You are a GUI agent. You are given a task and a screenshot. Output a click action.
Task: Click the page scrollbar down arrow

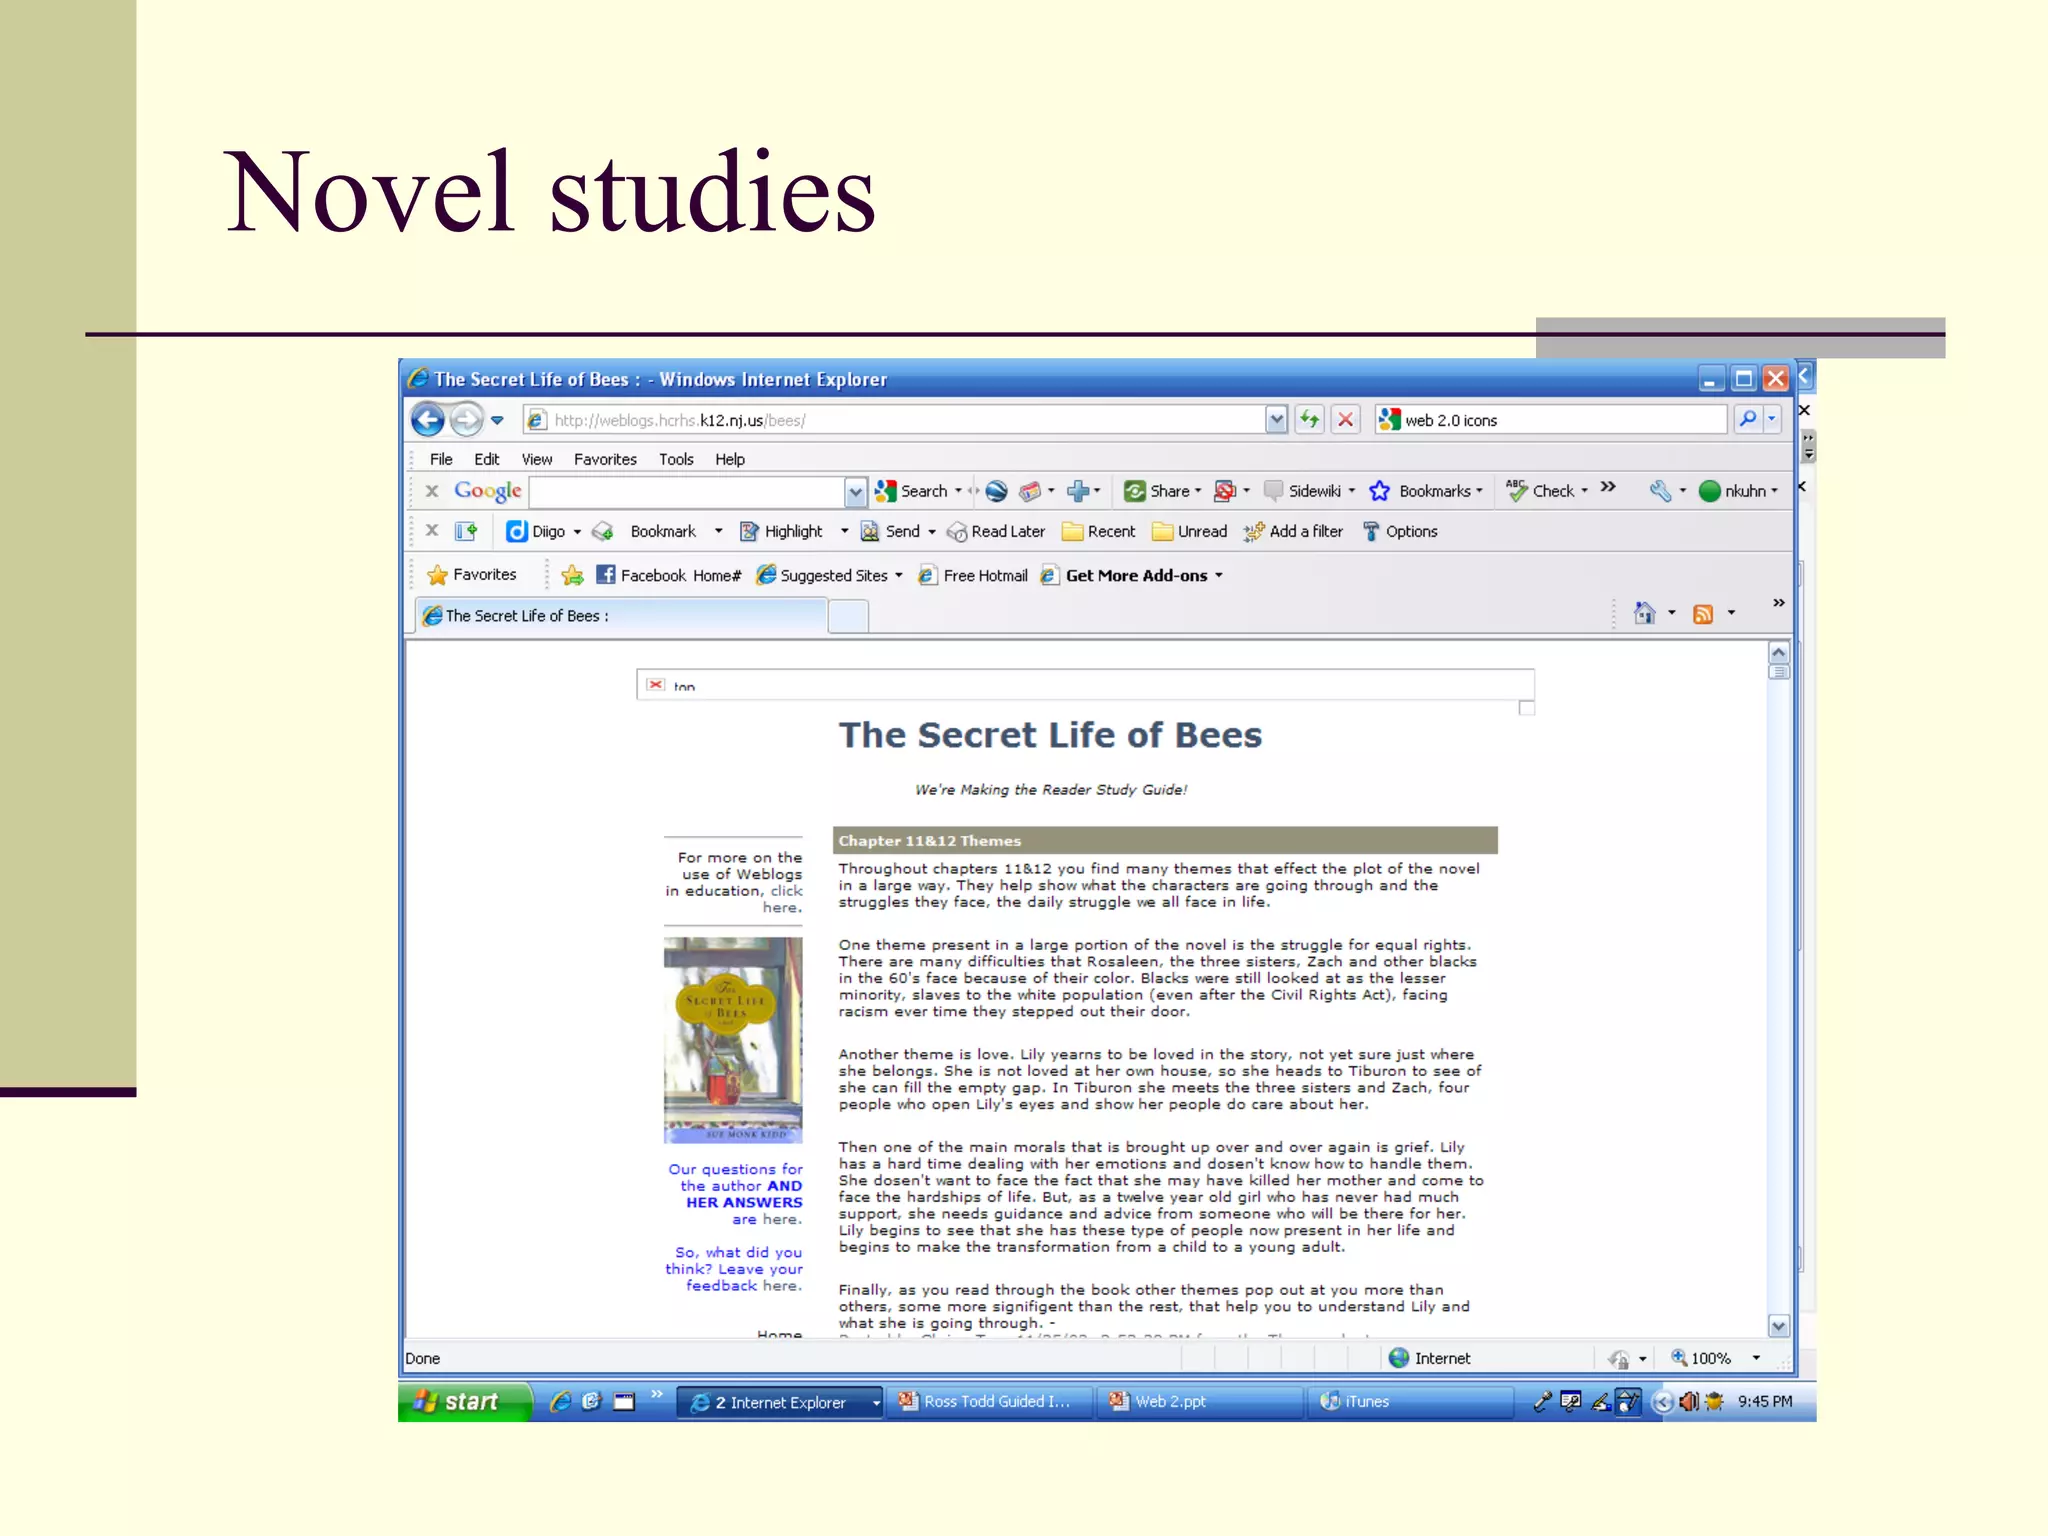pos(1778,1326)
